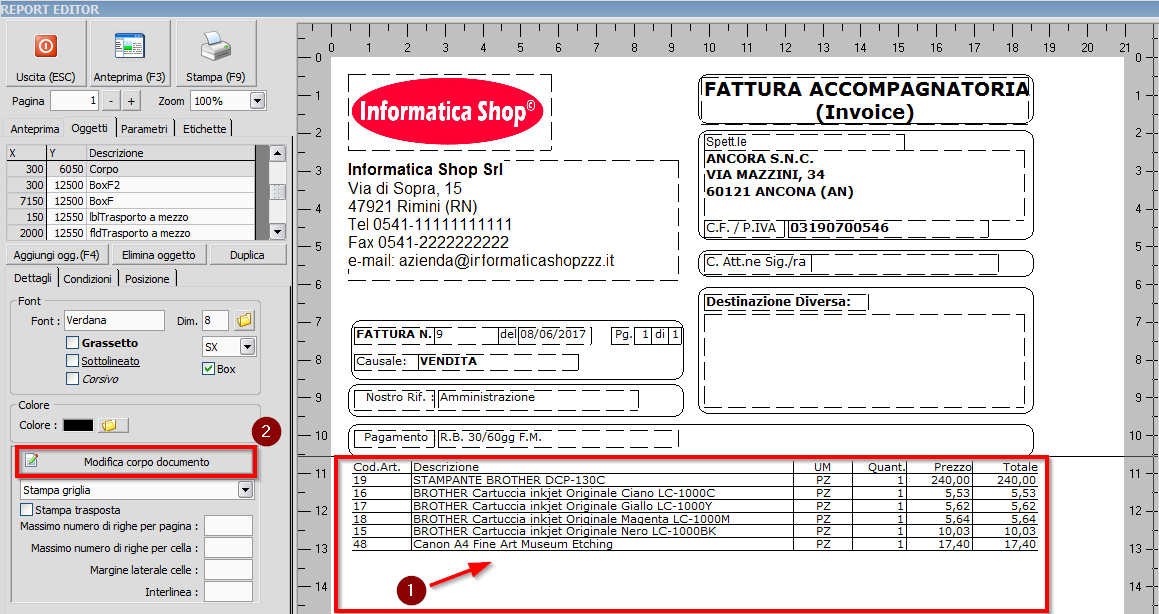Open the Anteprima (F3) preview
Screen dimensions: 1159x614
point(129,54)
